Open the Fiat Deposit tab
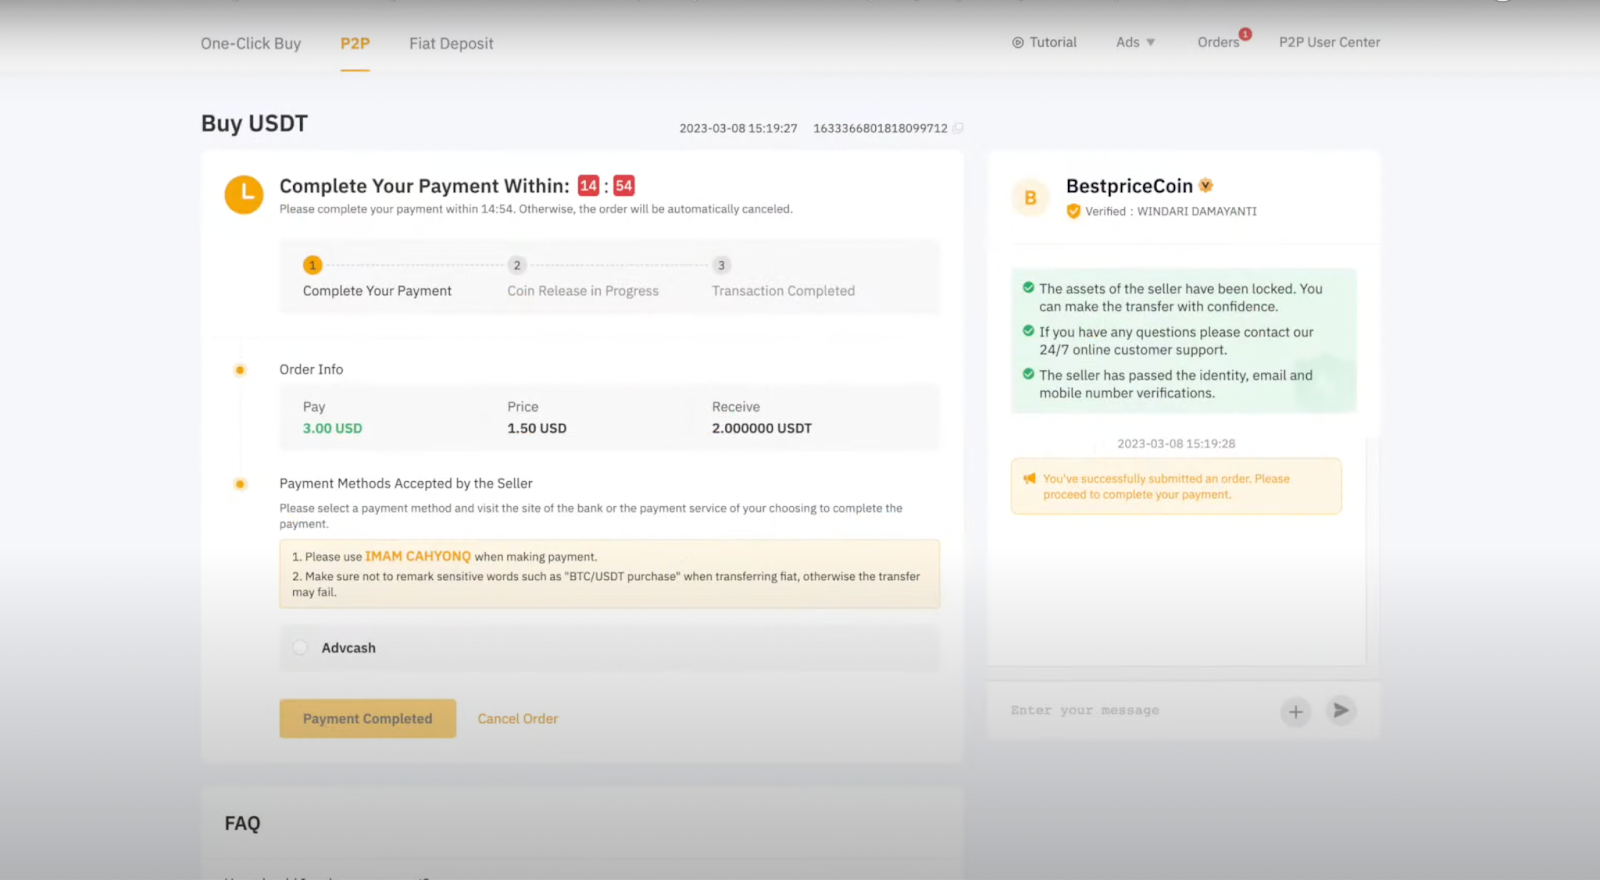The image size is (1600, 880). 451,43
